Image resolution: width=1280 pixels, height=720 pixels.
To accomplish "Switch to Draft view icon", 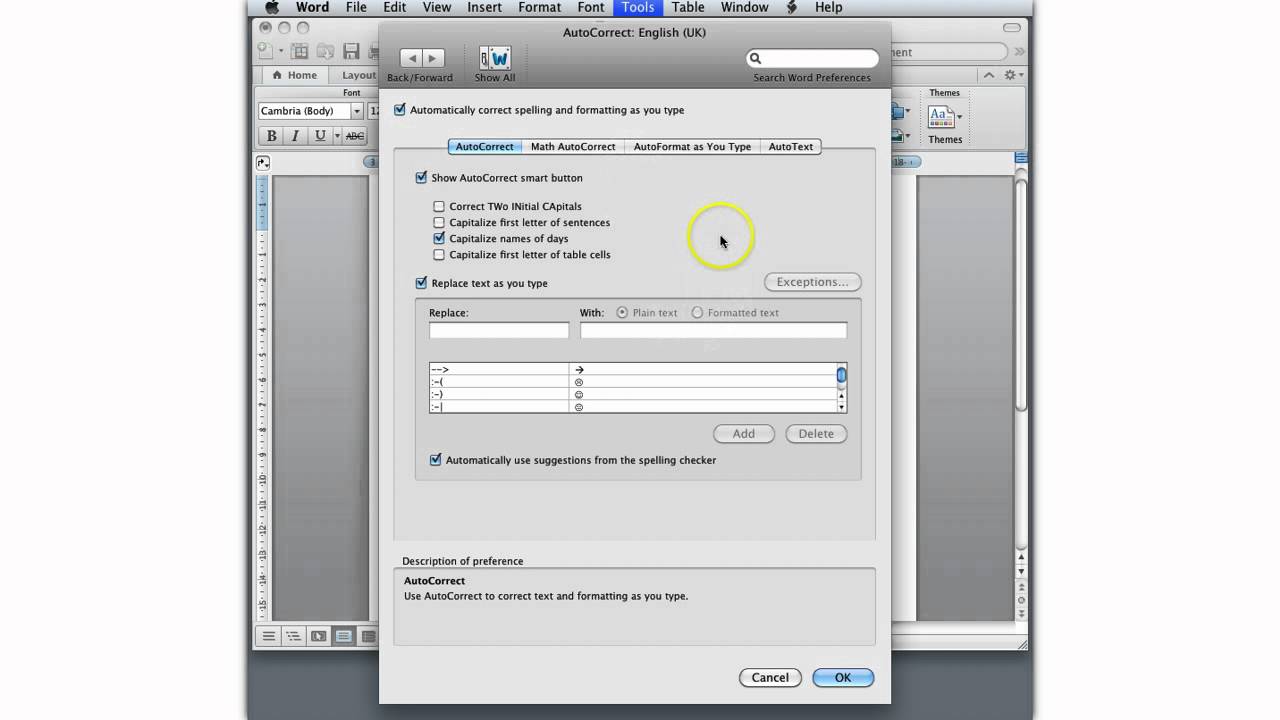I will pos(269,636).
